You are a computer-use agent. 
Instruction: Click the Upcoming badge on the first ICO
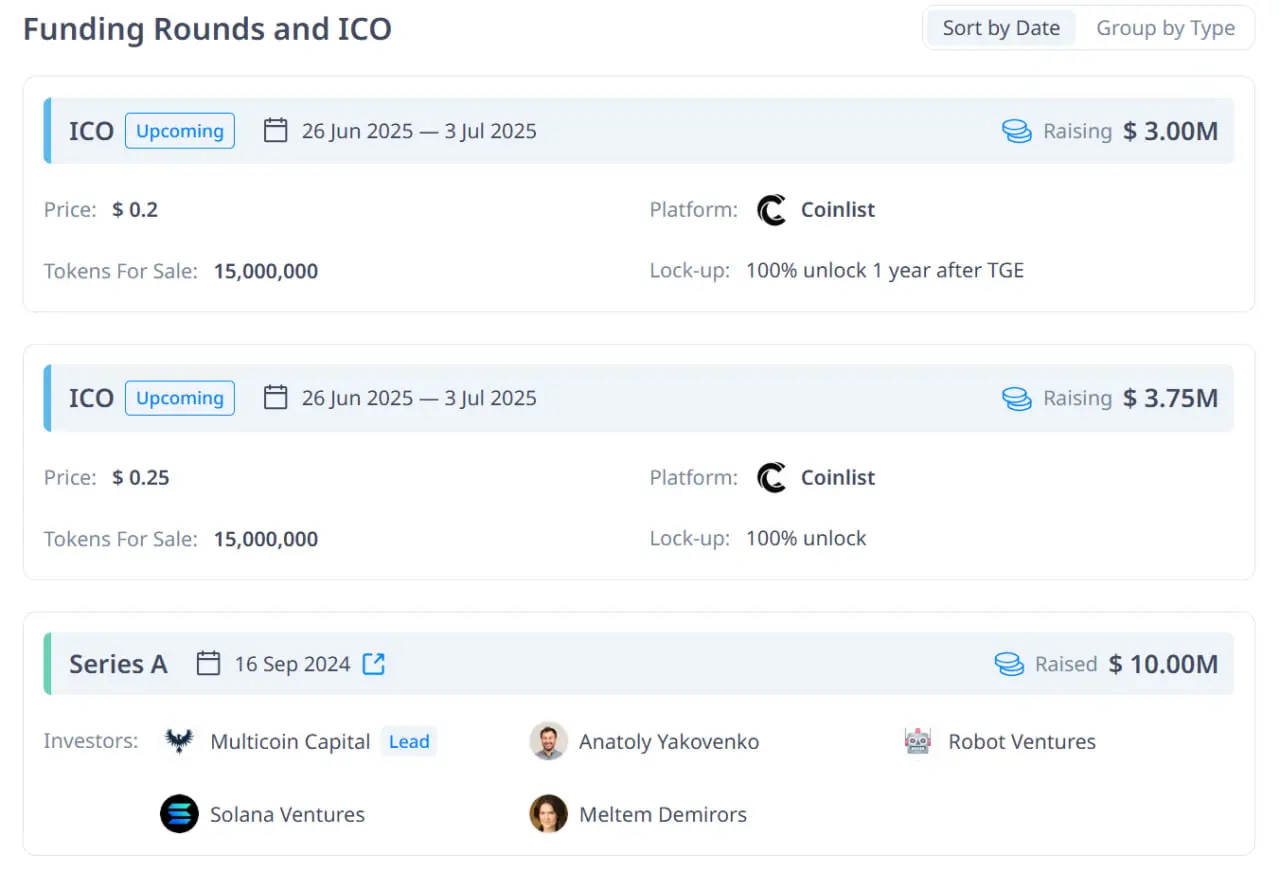[179, 131]
